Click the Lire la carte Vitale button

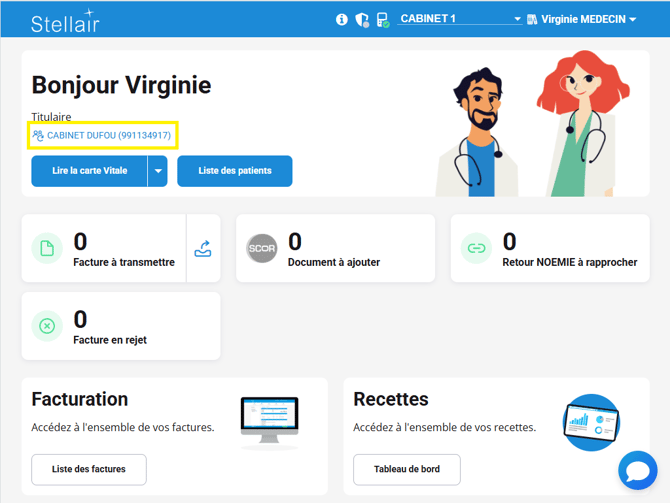click(90, 171)
